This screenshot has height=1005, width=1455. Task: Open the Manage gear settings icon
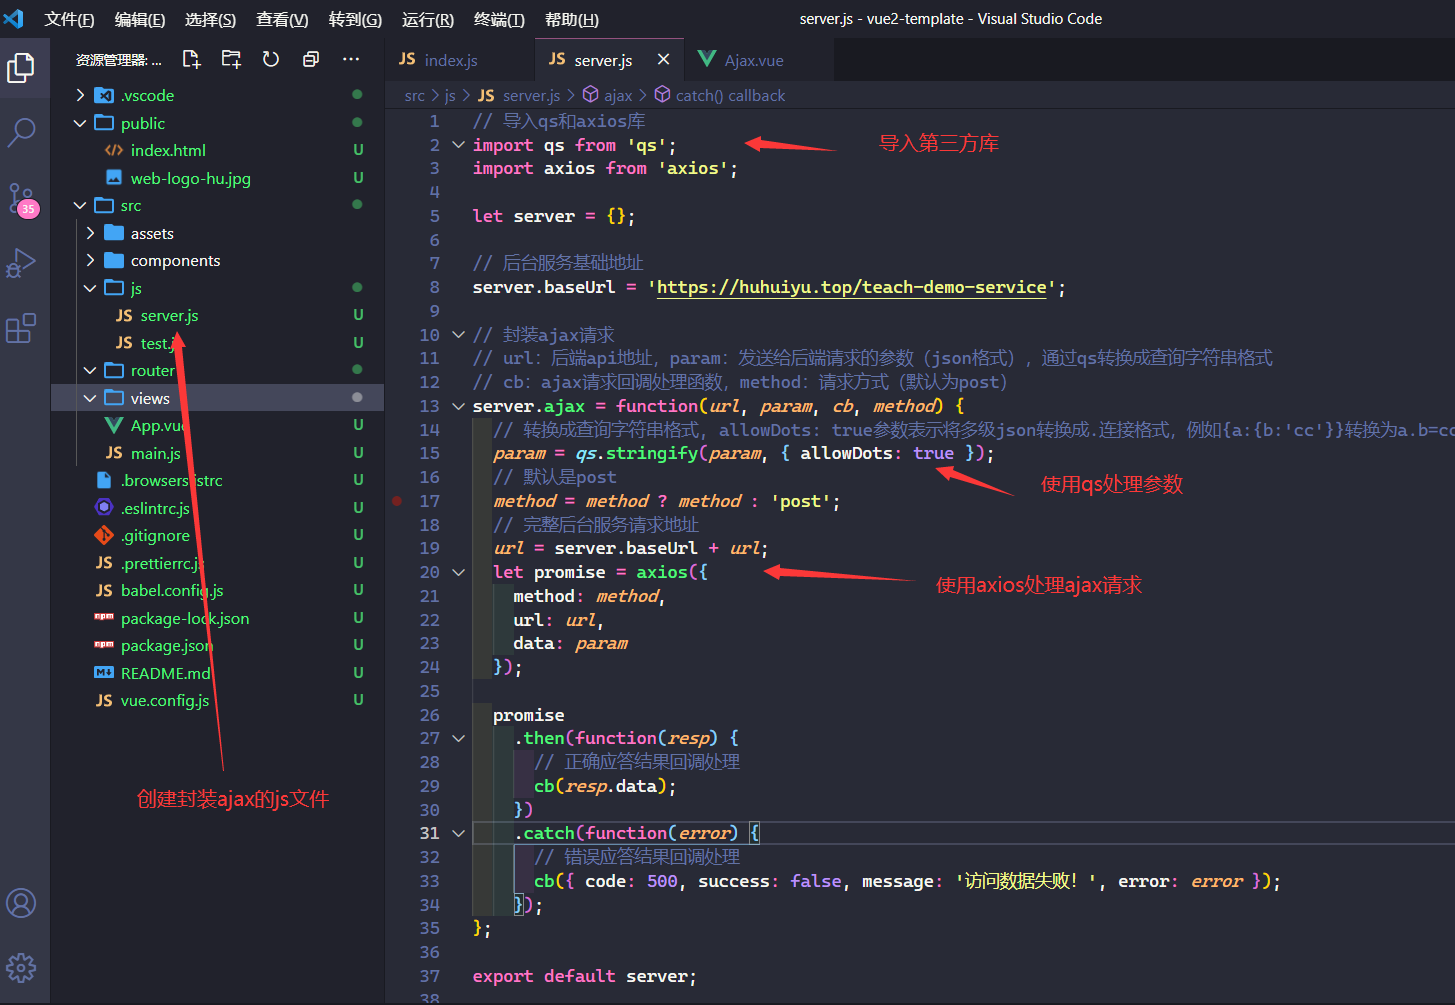pos(21,967)
